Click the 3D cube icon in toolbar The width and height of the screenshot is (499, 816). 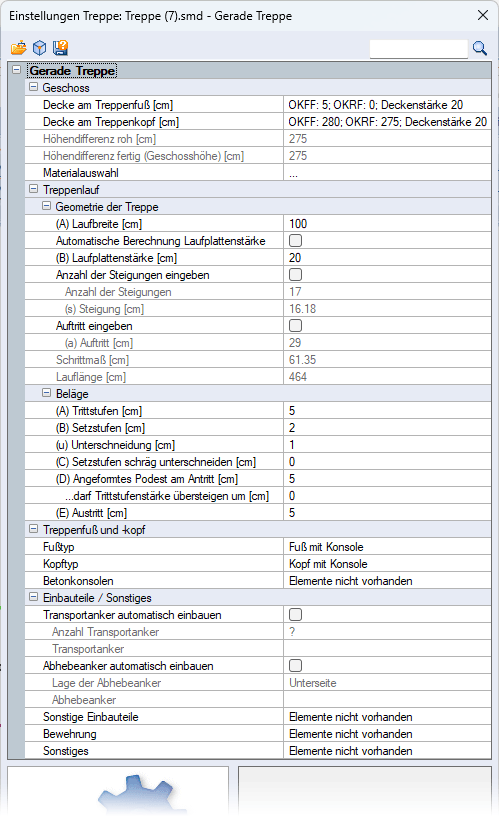point(40,48)
